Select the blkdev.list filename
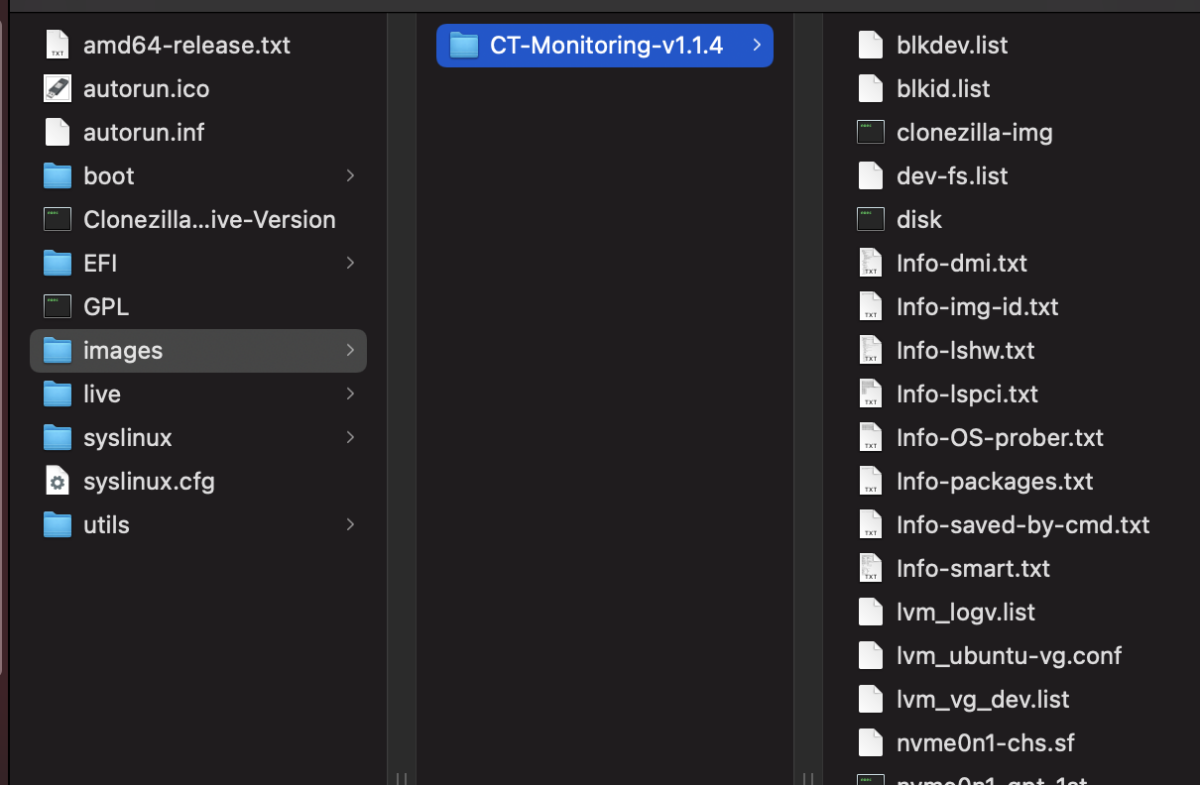 coord(953,45)
